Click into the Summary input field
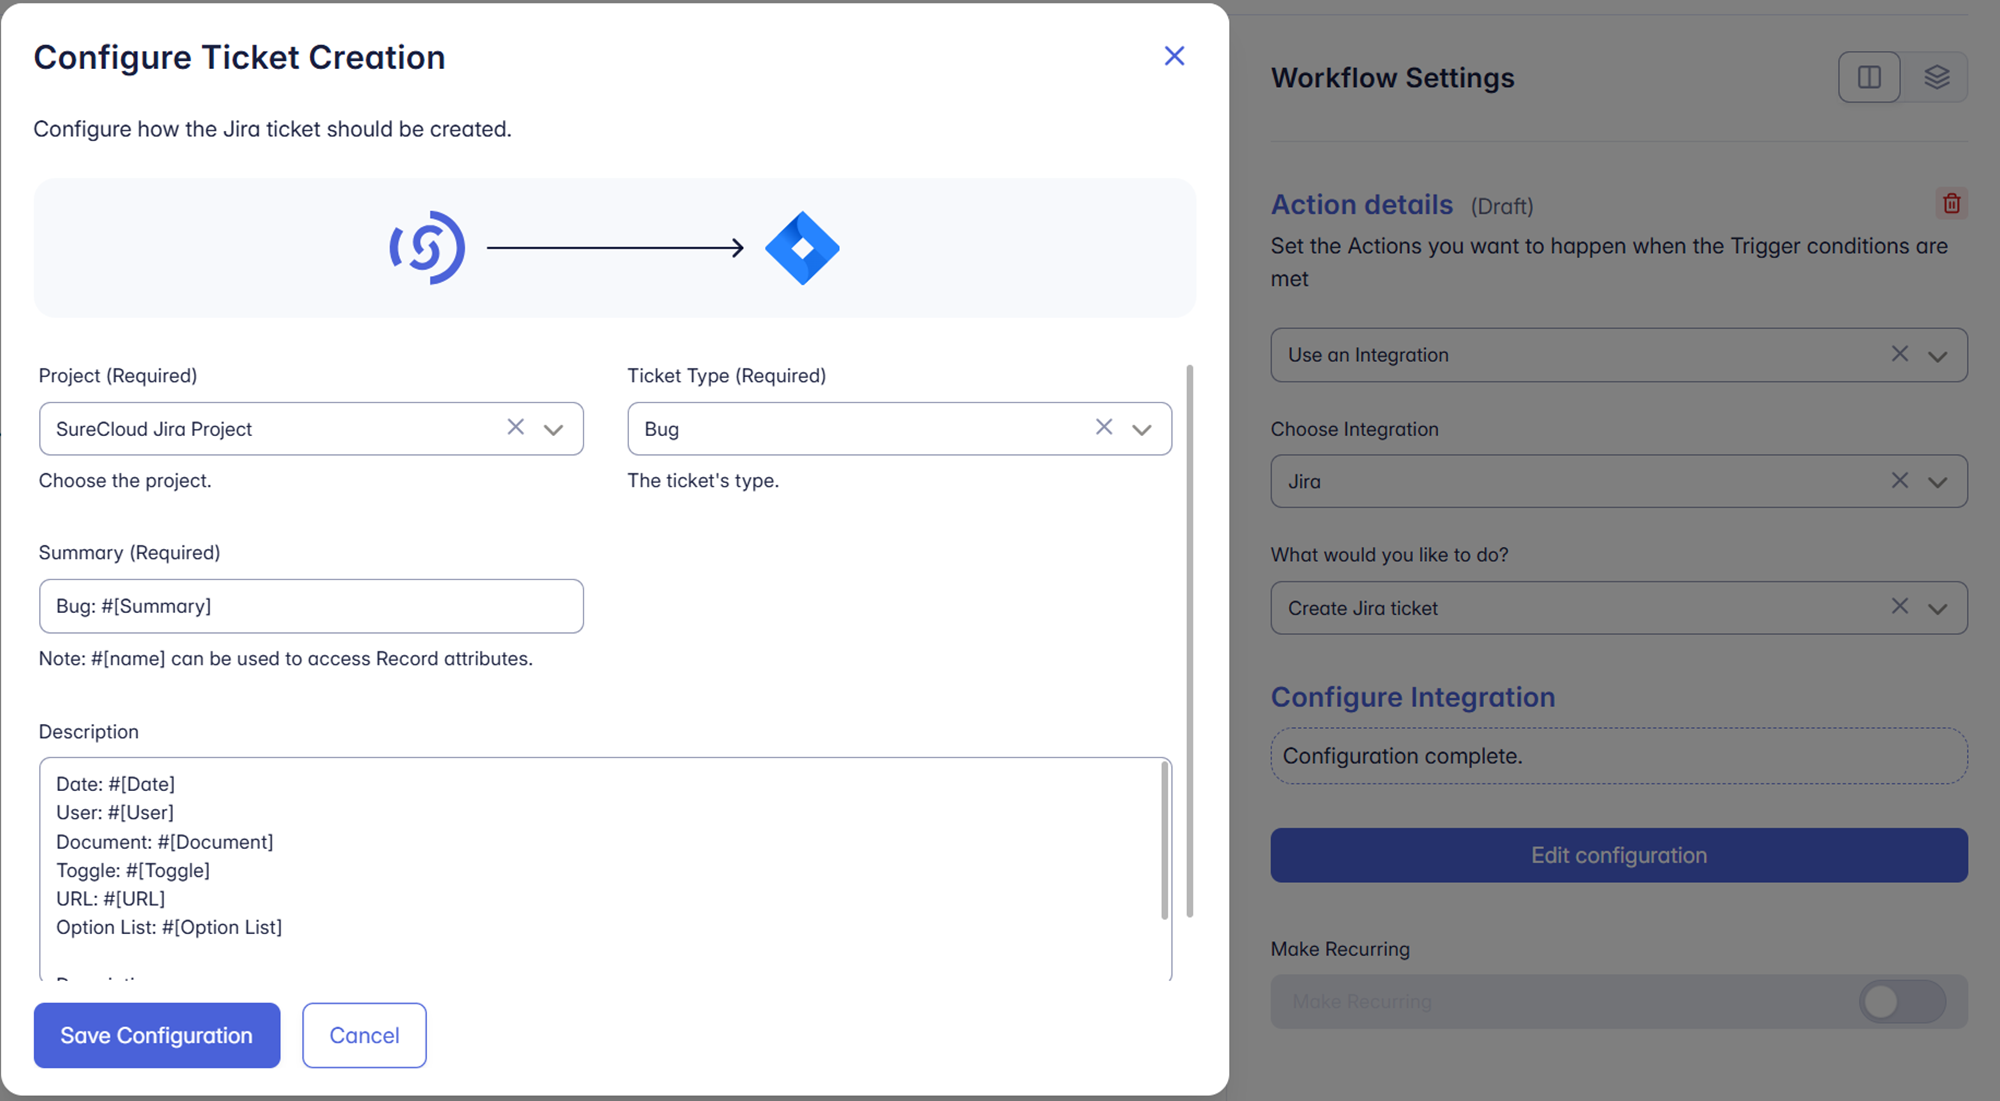Image resolution: width=2000 pixels, height=1101 pixels. (311, 606)
